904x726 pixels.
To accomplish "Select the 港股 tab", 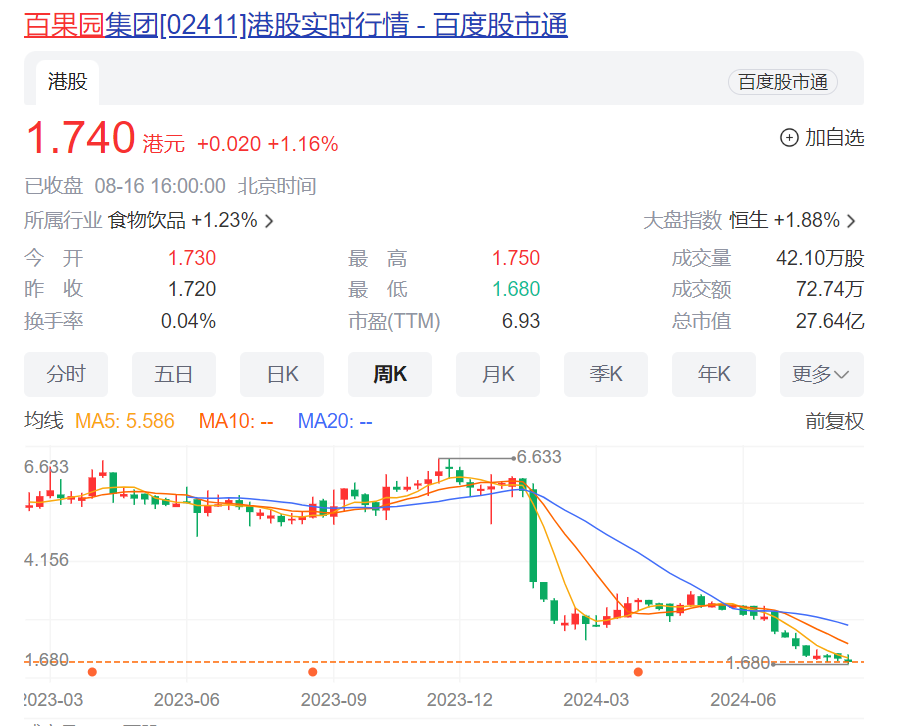I will (68, 82).
